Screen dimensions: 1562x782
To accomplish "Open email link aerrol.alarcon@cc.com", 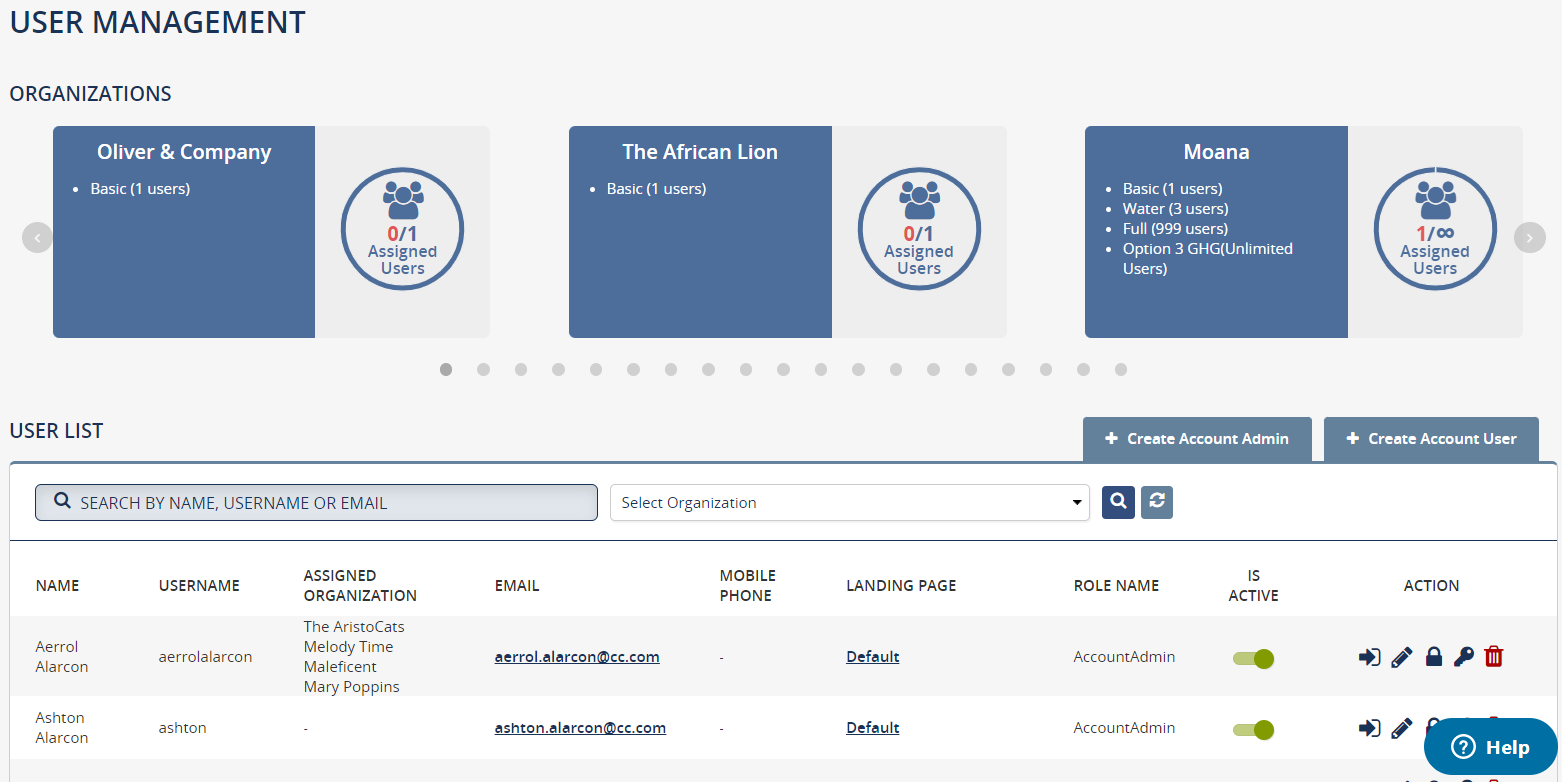I will pos(577,657).
